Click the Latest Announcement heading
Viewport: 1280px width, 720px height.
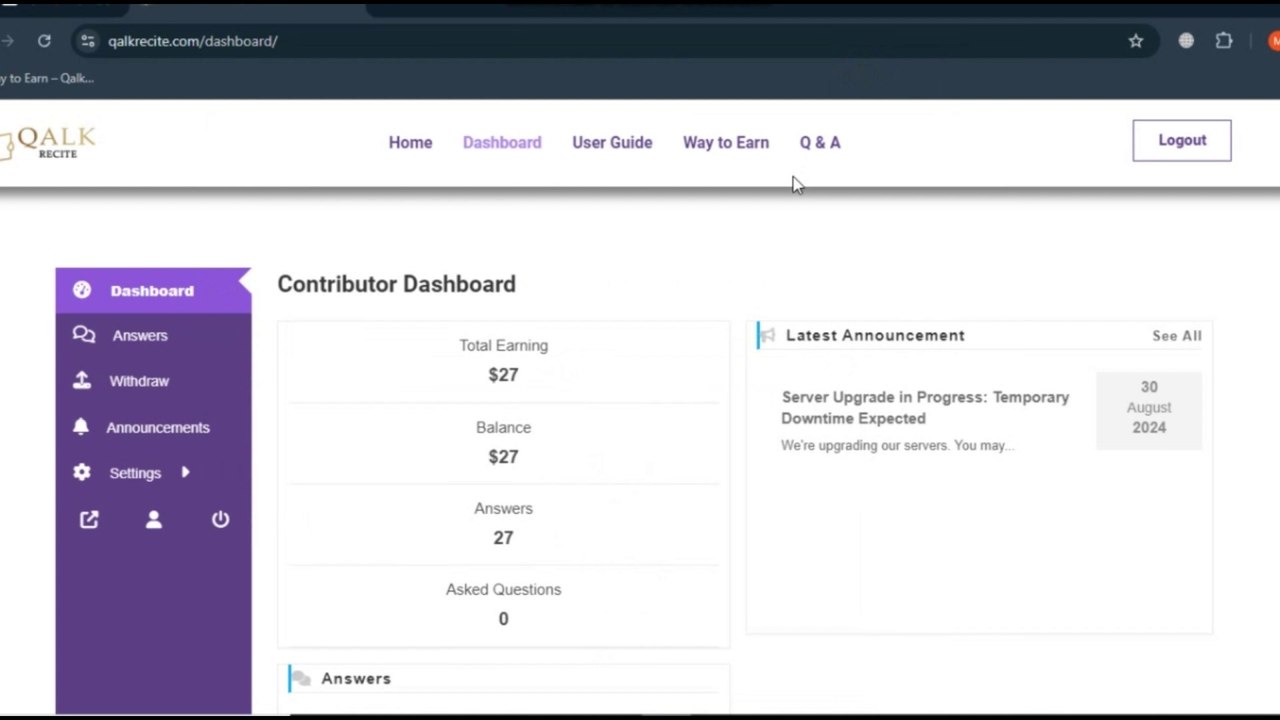point(875,336)
